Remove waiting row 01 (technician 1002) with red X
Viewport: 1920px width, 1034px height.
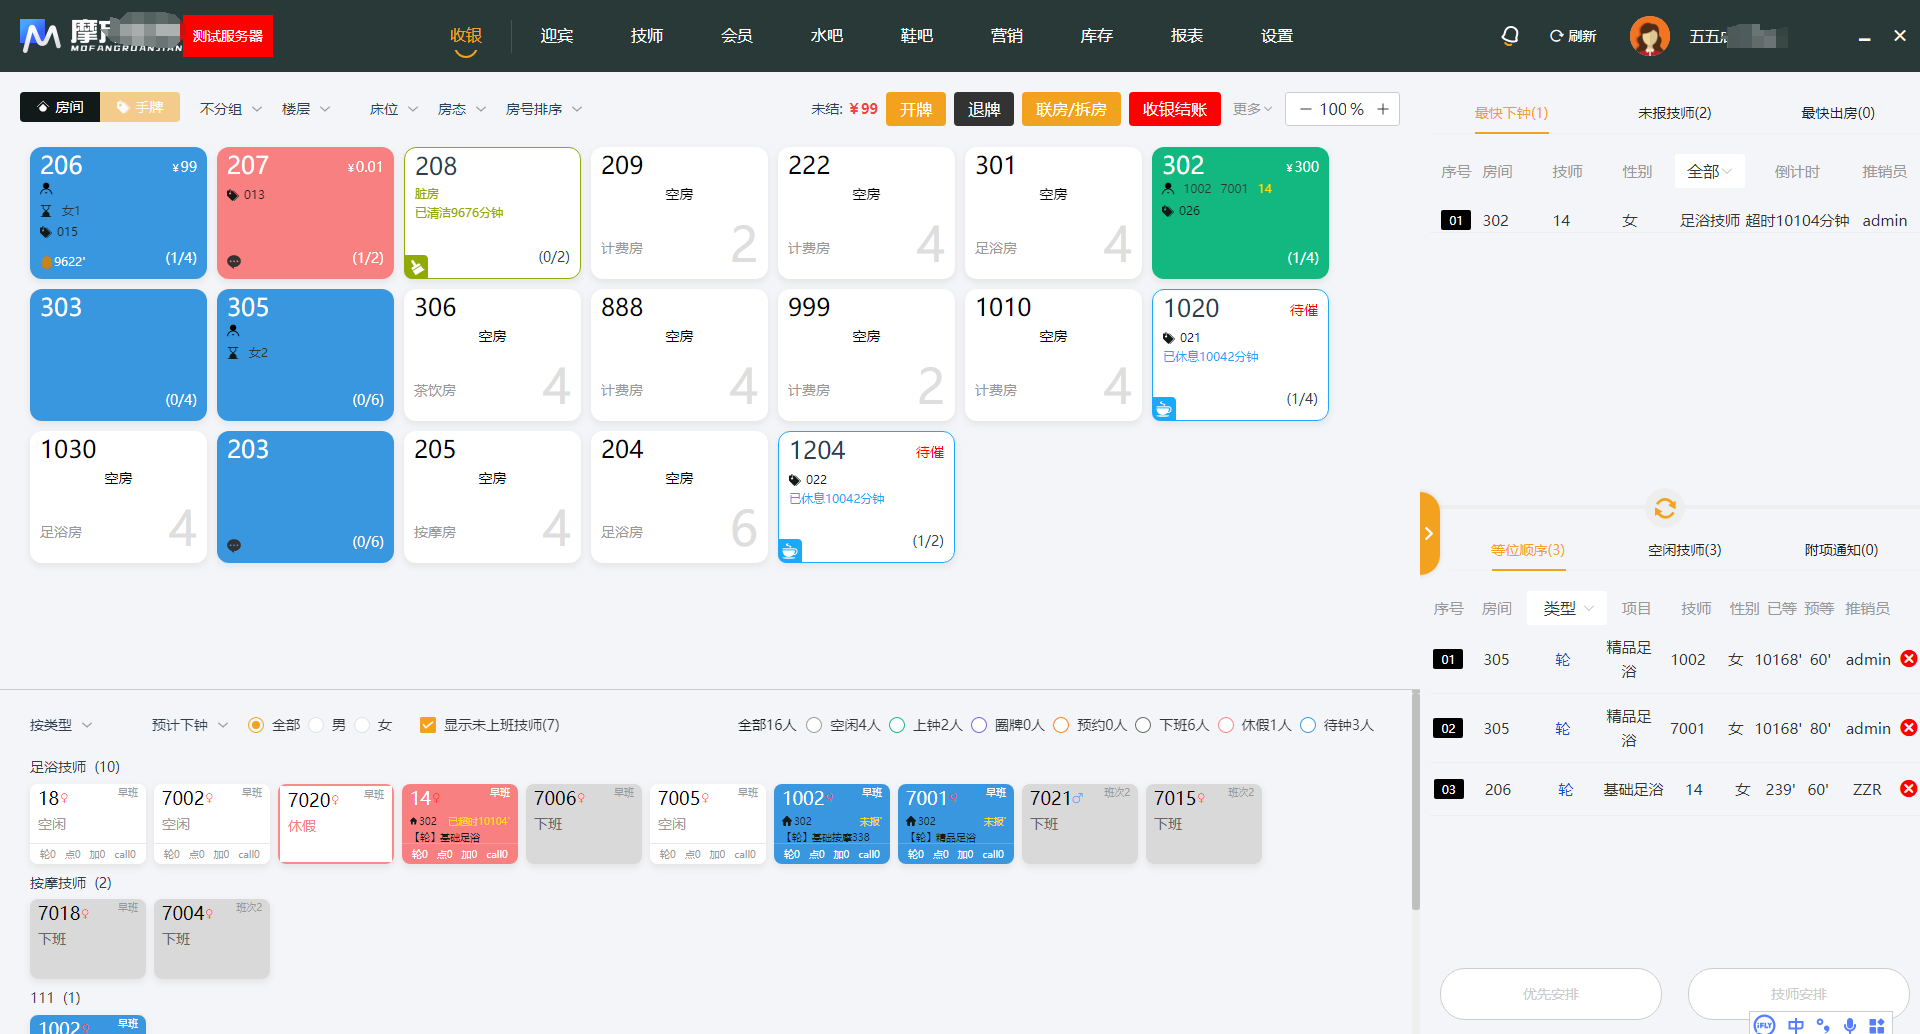pyautogui.click(x=1908, y=658)
